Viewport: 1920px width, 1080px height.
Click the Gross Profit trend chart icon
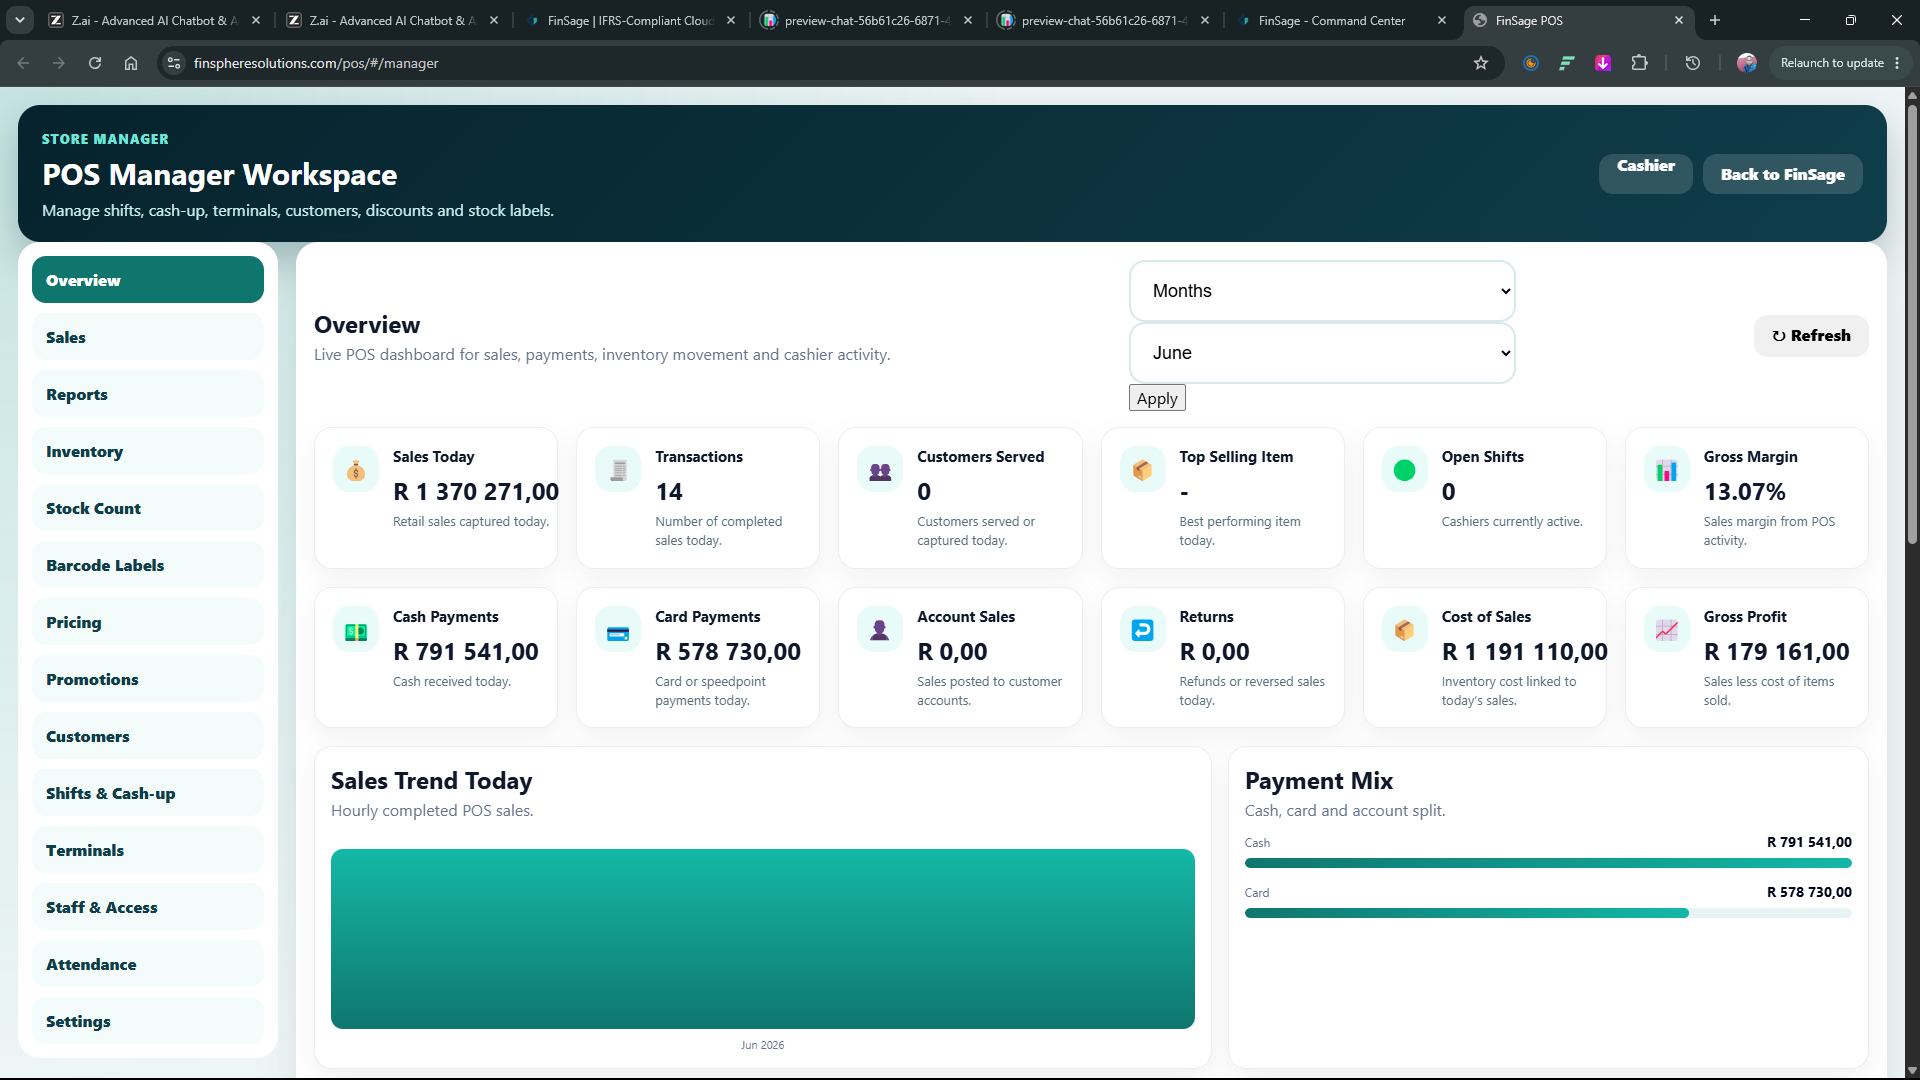pos(1666,630)
